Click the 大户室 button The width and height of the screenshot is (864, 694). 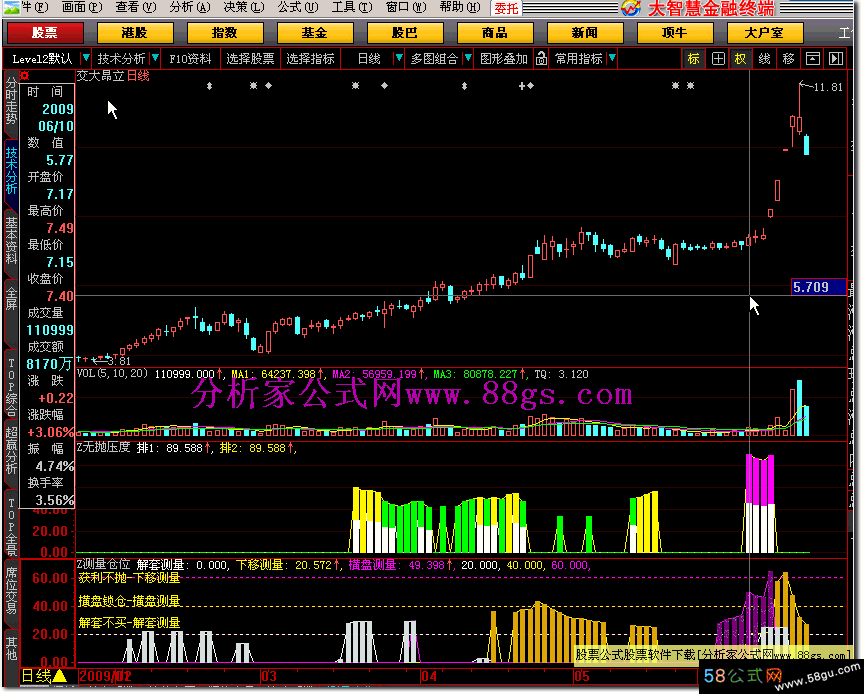pyautogui.click(x=764, y=33)
